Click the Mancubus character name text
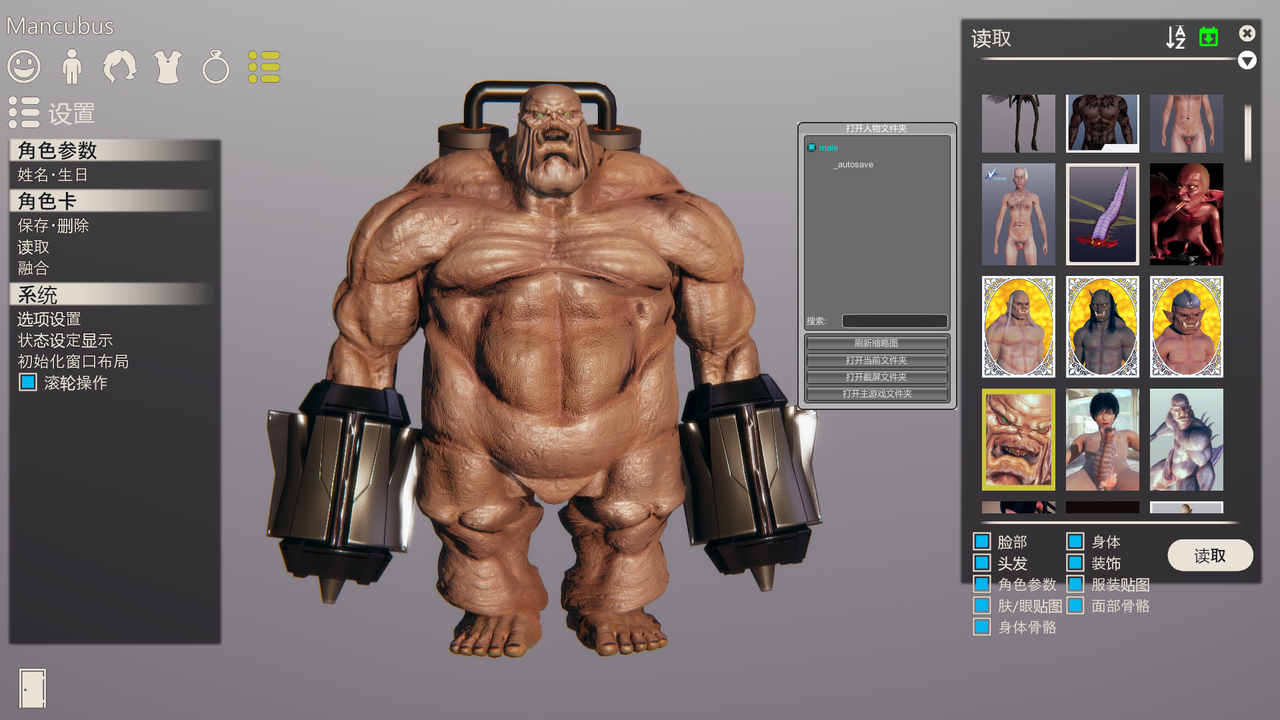Image resolution: width=1280 pixels, height=720 pixels. click(x=60, y=26)
